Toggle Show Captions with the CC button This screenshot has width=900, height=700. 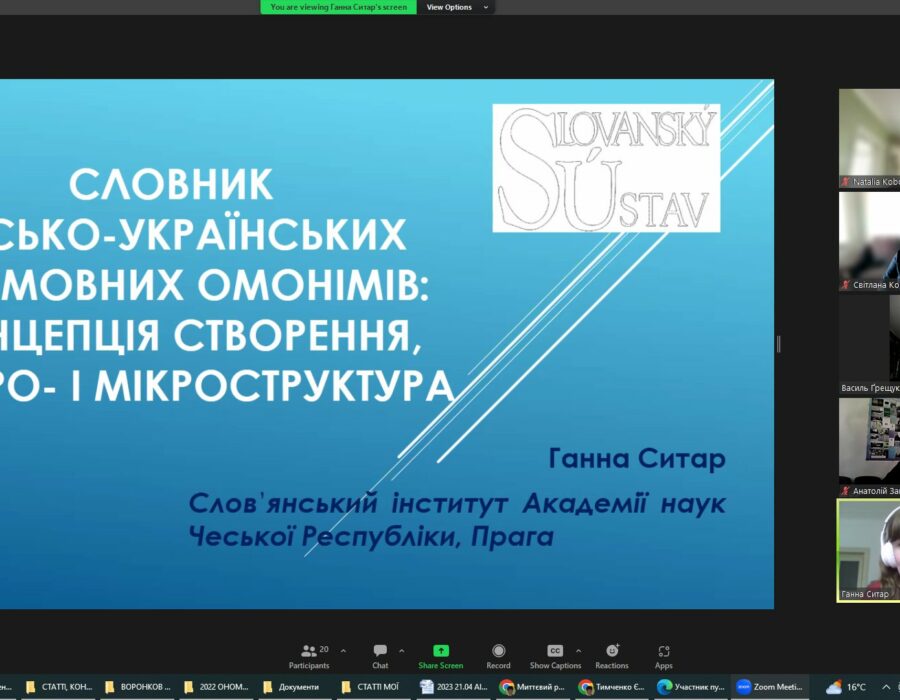(554, 651)
